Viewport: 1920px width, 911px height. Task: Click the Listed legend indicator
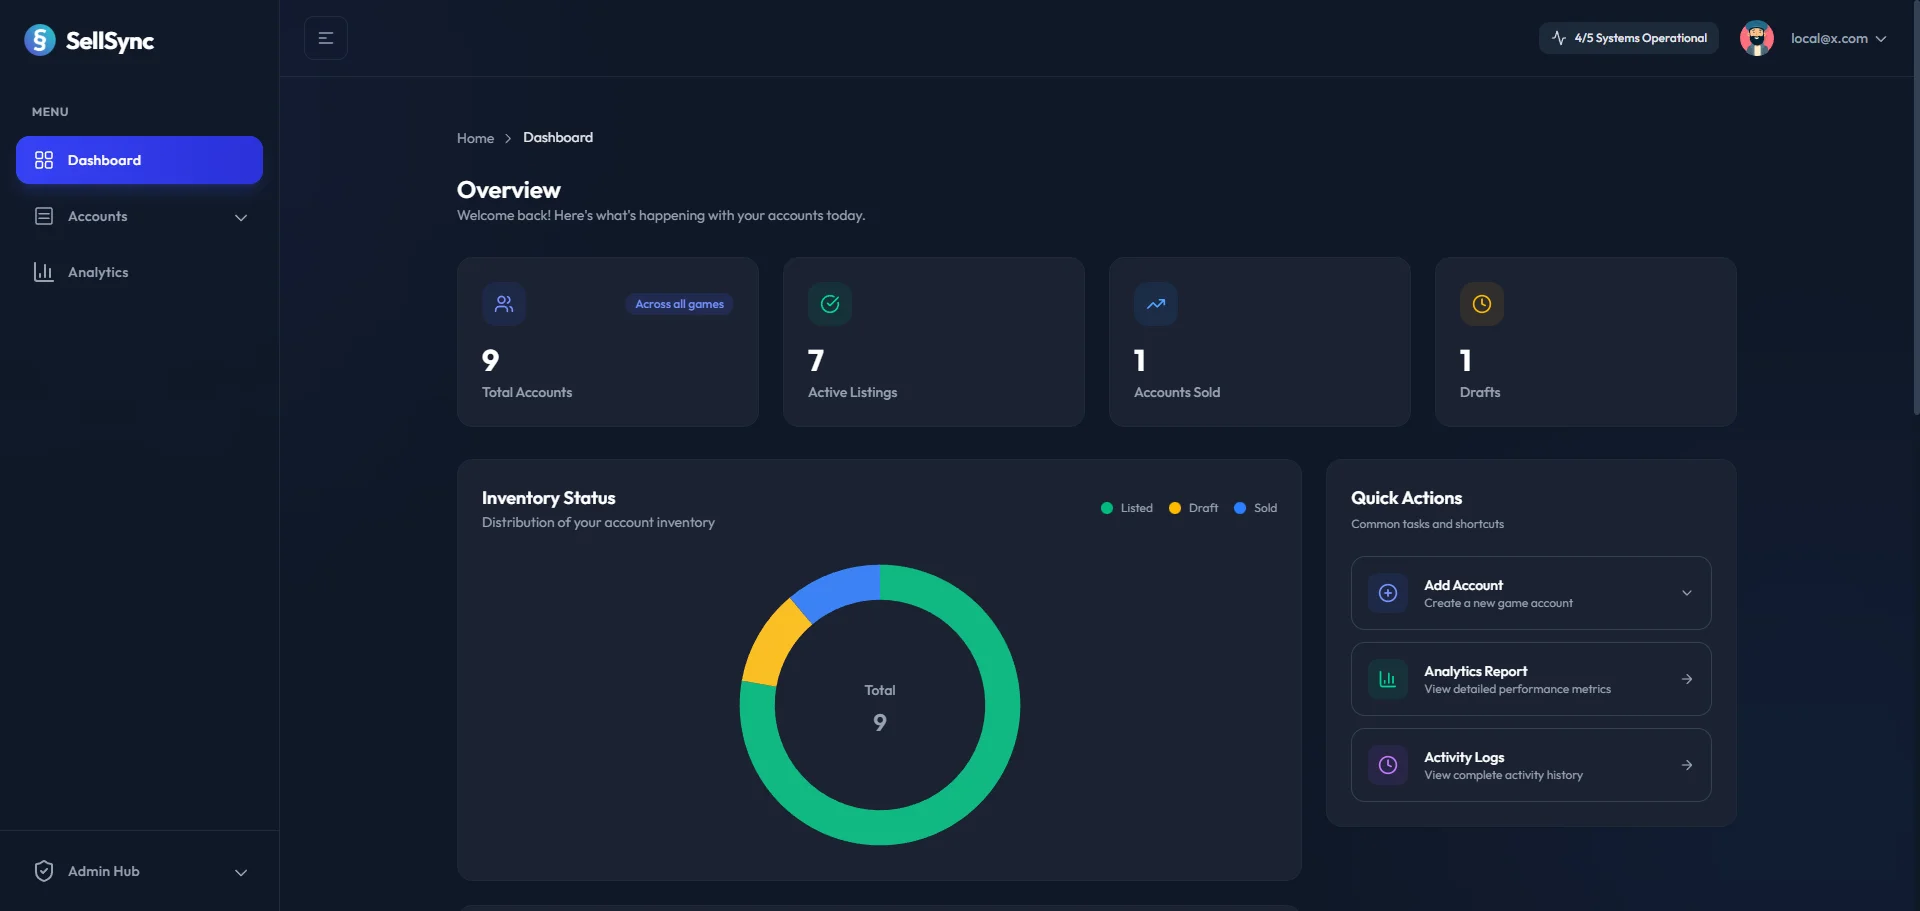pos(1106,507)
